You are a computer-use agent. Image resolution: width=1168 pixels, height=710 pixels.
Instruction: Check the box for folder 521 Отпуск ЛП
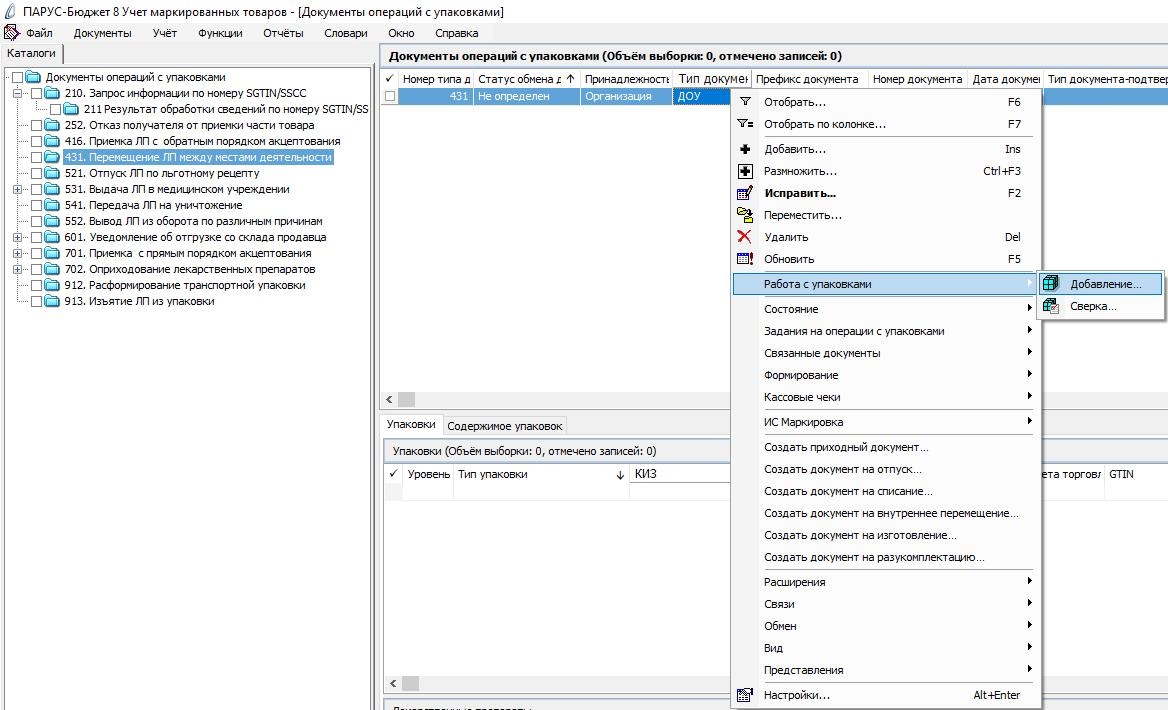tap(36, 174)
